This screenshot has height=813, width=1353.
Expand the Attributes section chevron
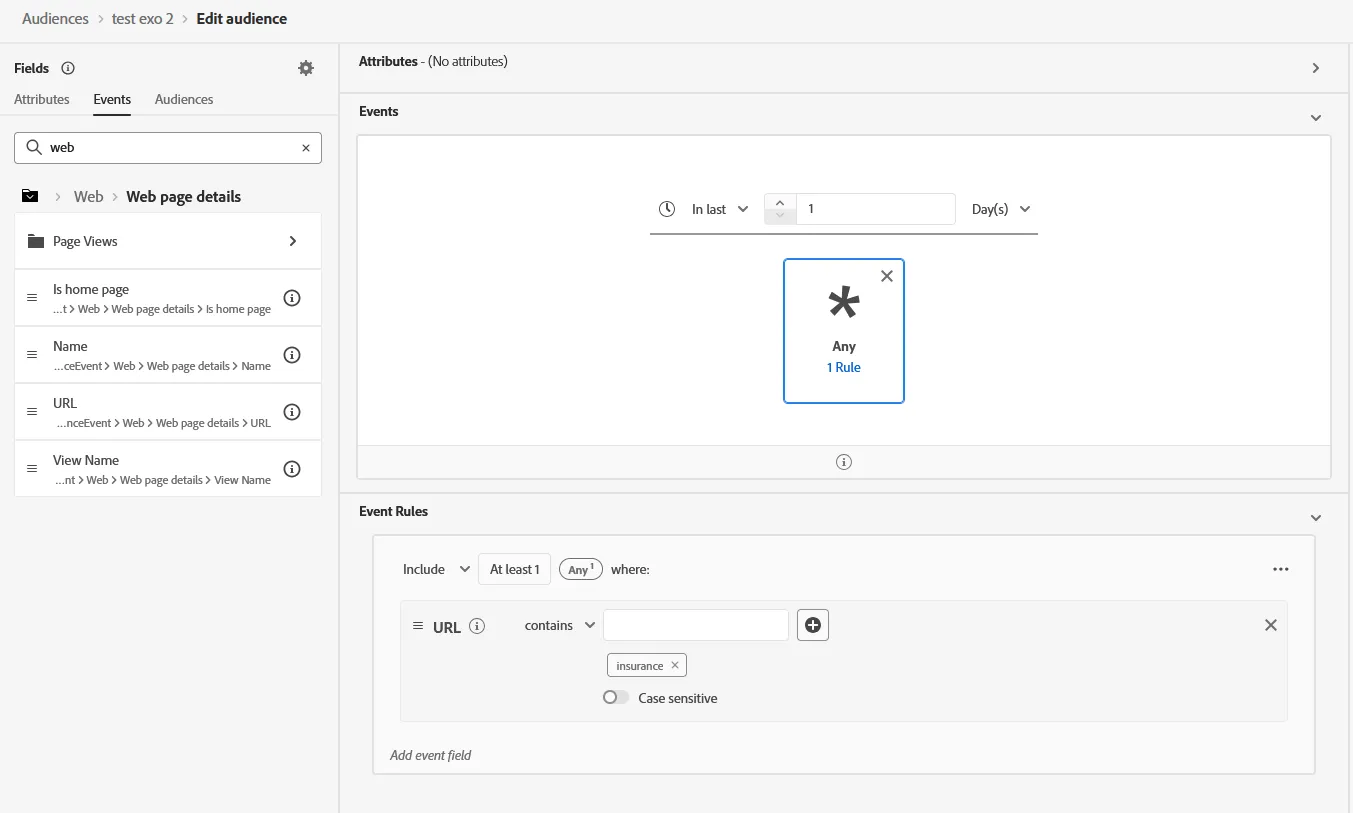point(1316,68)
